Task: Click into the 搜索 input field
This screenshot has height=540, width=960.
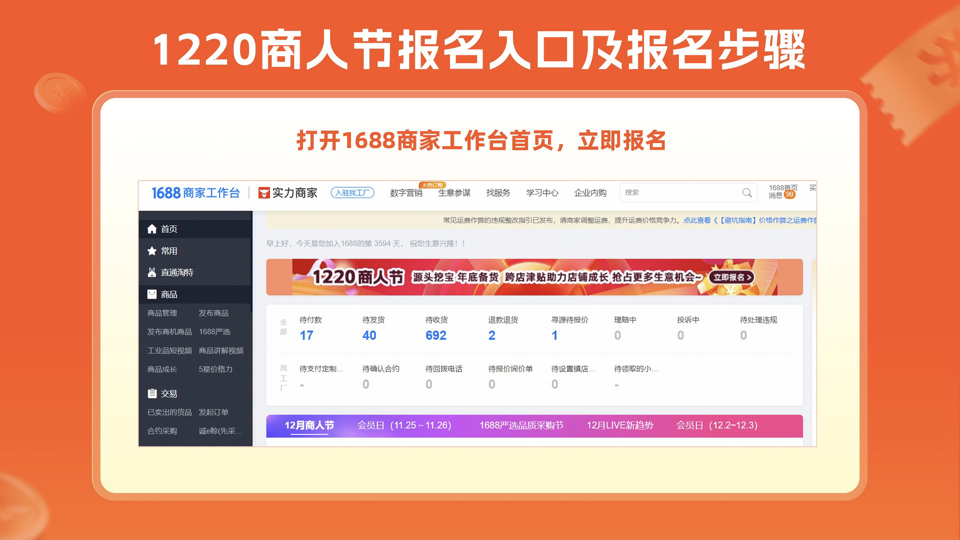Action: [x=680, y=193]
